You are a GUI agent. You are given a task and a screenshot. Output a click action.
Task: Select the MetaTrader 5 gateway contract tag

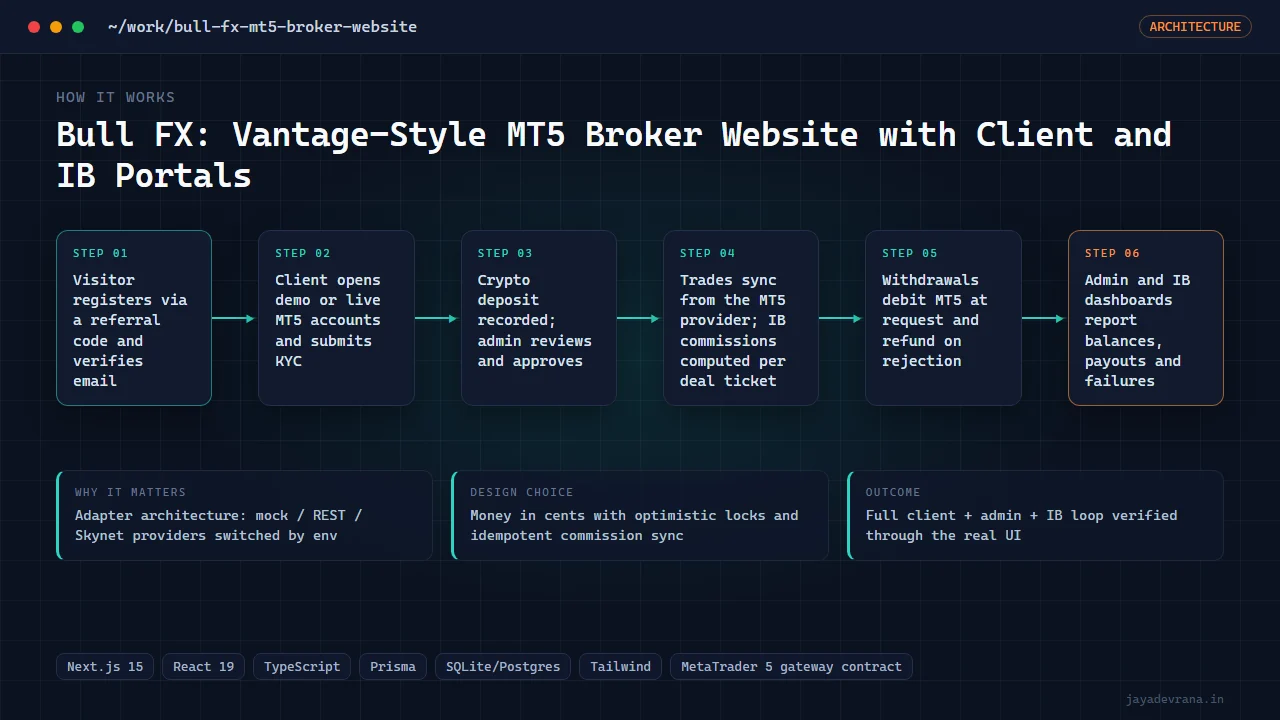click(791, 667)
